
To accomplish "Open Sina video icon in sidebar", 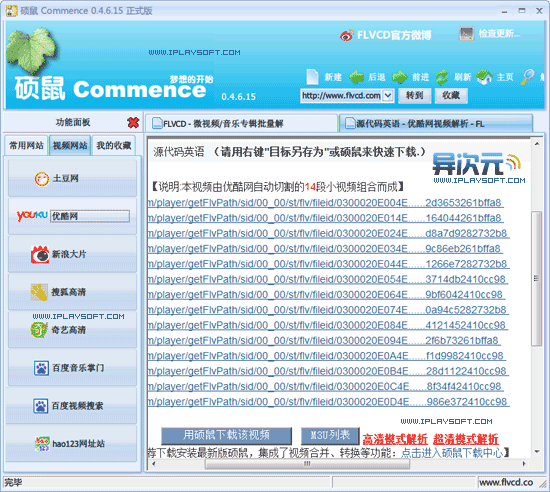I will coord(40,254).
